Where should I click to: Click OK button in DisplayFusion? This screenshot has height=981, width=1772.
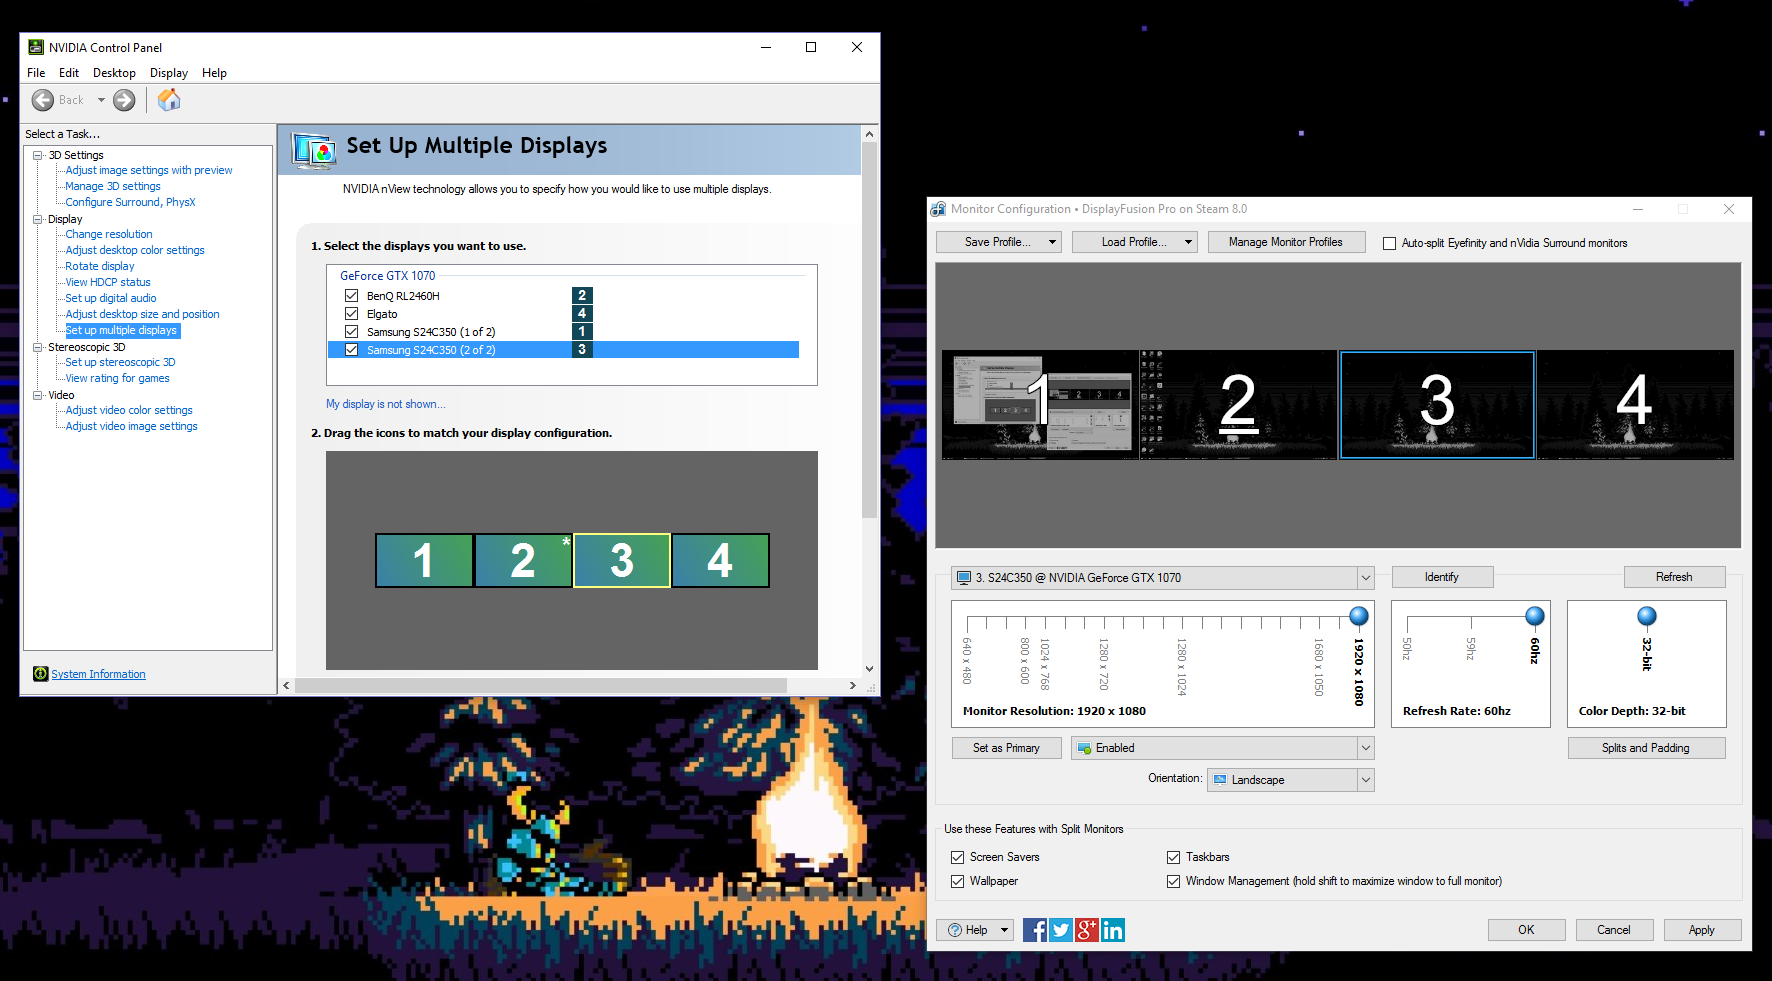(x=1526, y=930)
